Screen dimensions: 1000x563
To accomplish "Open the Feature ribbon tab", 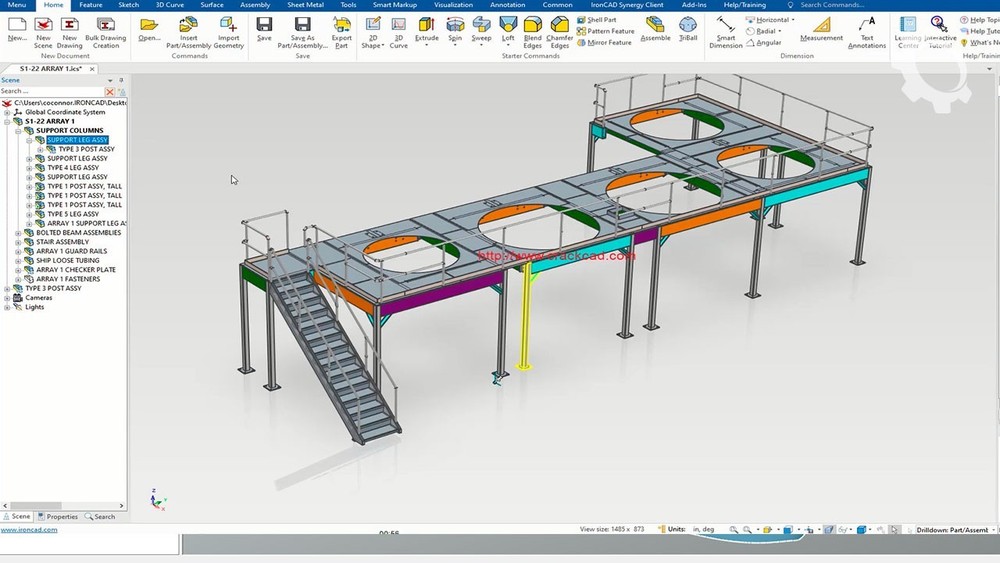I will pos(91,4).
